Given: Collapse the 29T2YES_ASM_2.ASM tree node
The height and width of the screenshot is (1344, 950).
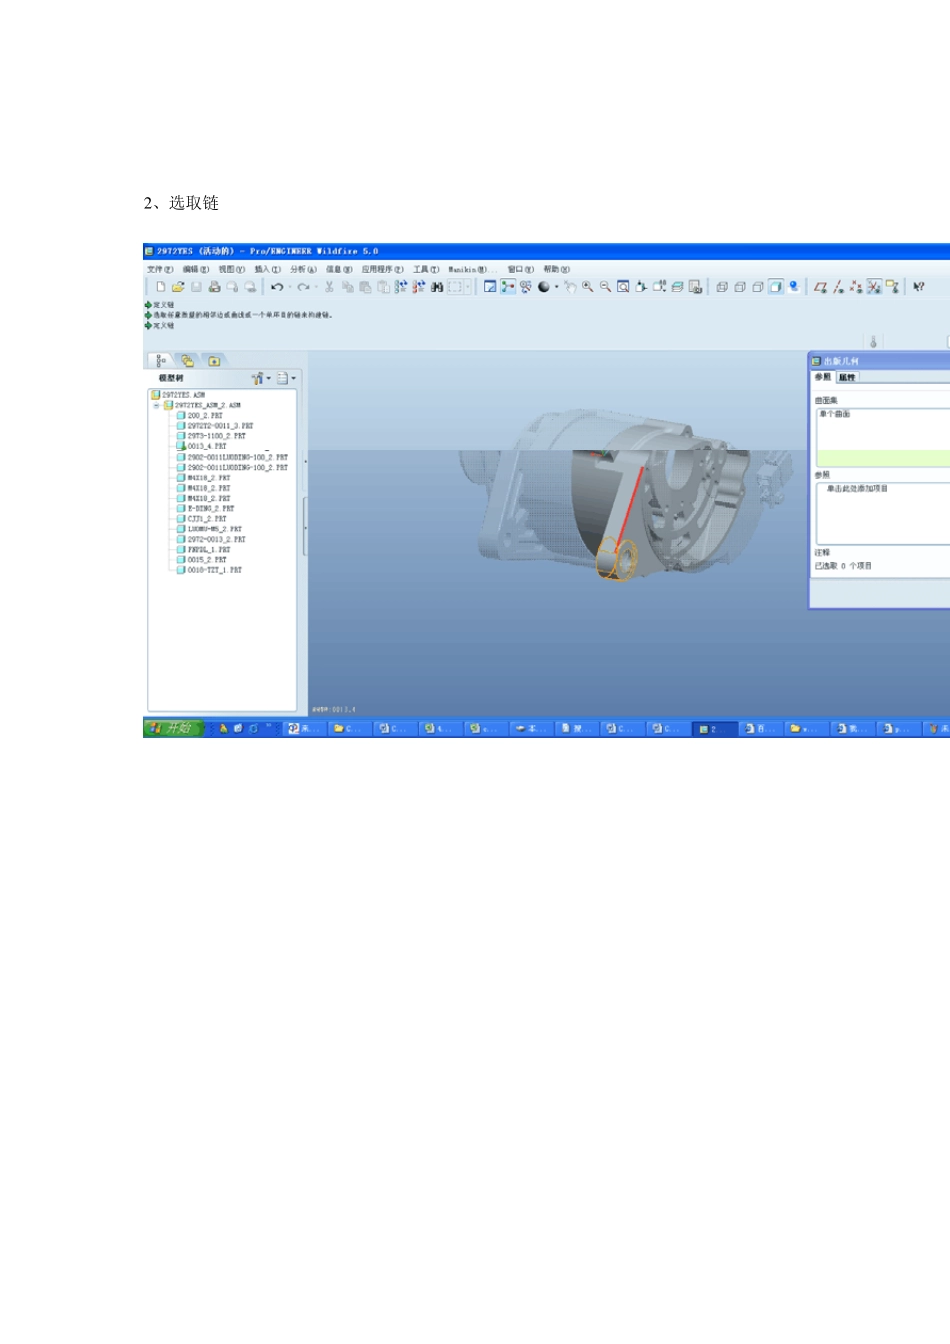Looking at the screenshot, I should click(x=157, y=405).
